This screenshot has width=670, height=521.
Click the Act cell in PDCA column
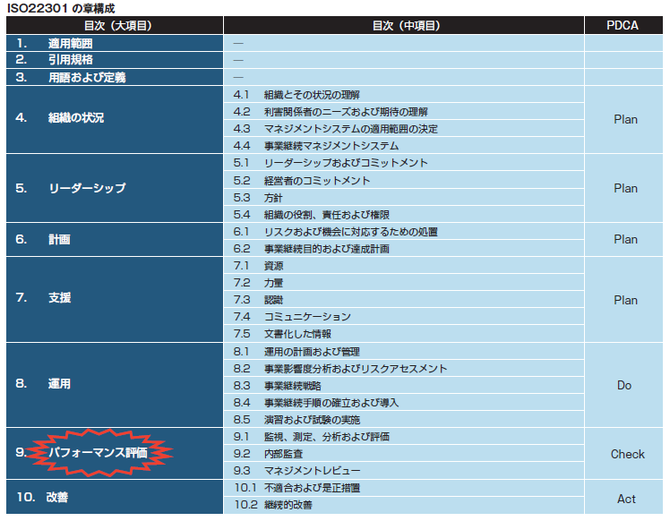coord(626,498)
